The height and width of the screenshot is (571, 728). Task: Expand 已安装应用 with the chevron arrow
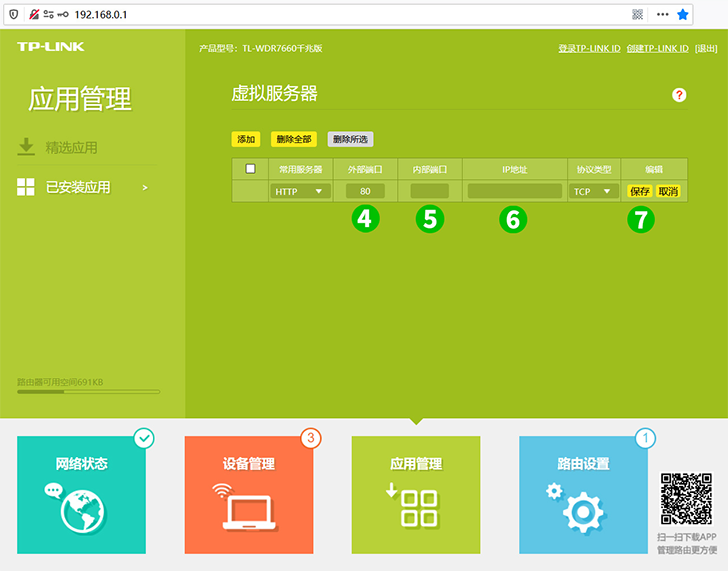tap(145, 188)
